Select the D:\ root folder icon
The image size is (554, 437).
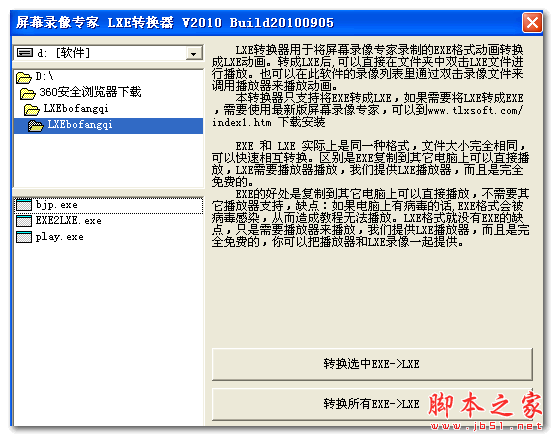[x=24, y=77]
